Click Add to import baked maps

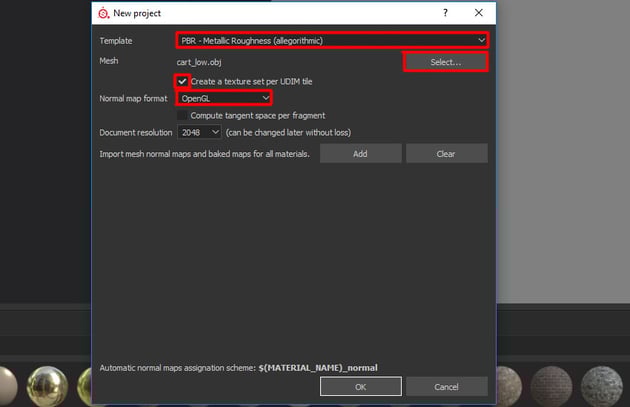click(x=360, y=153)
